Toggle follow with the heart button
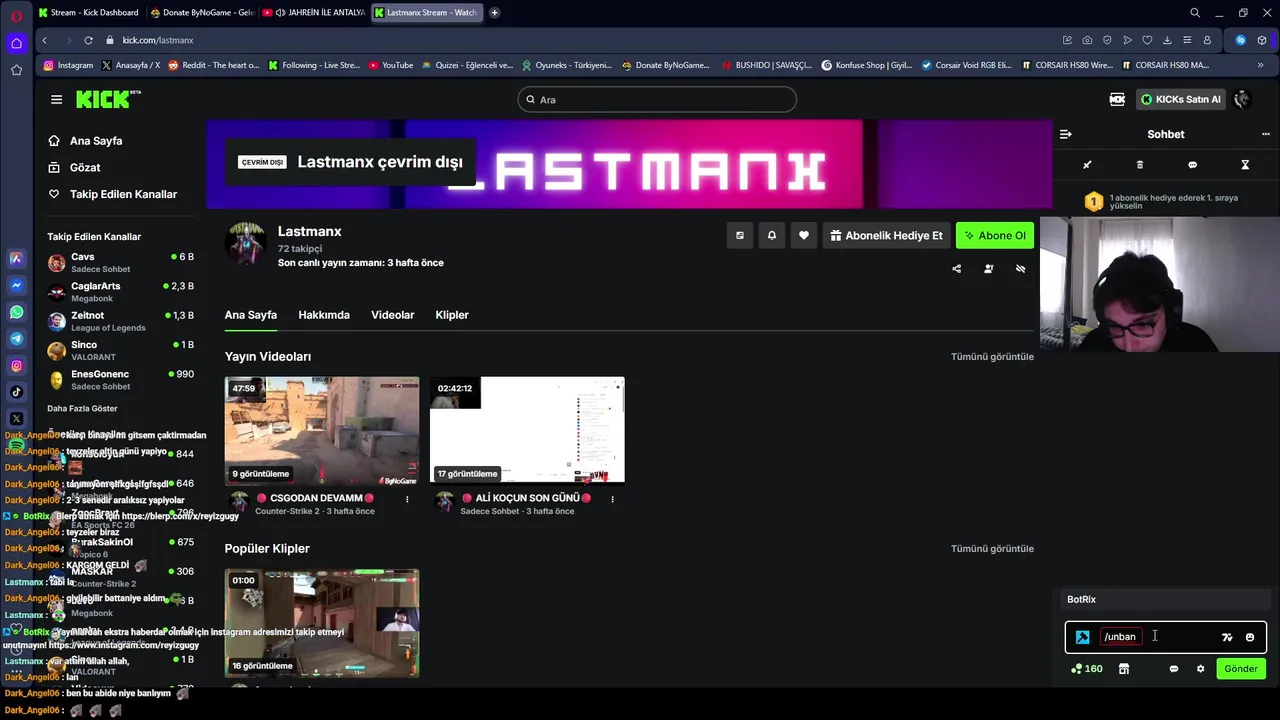1280x720 pixels. pyautogui.click(x=803, y=235)
